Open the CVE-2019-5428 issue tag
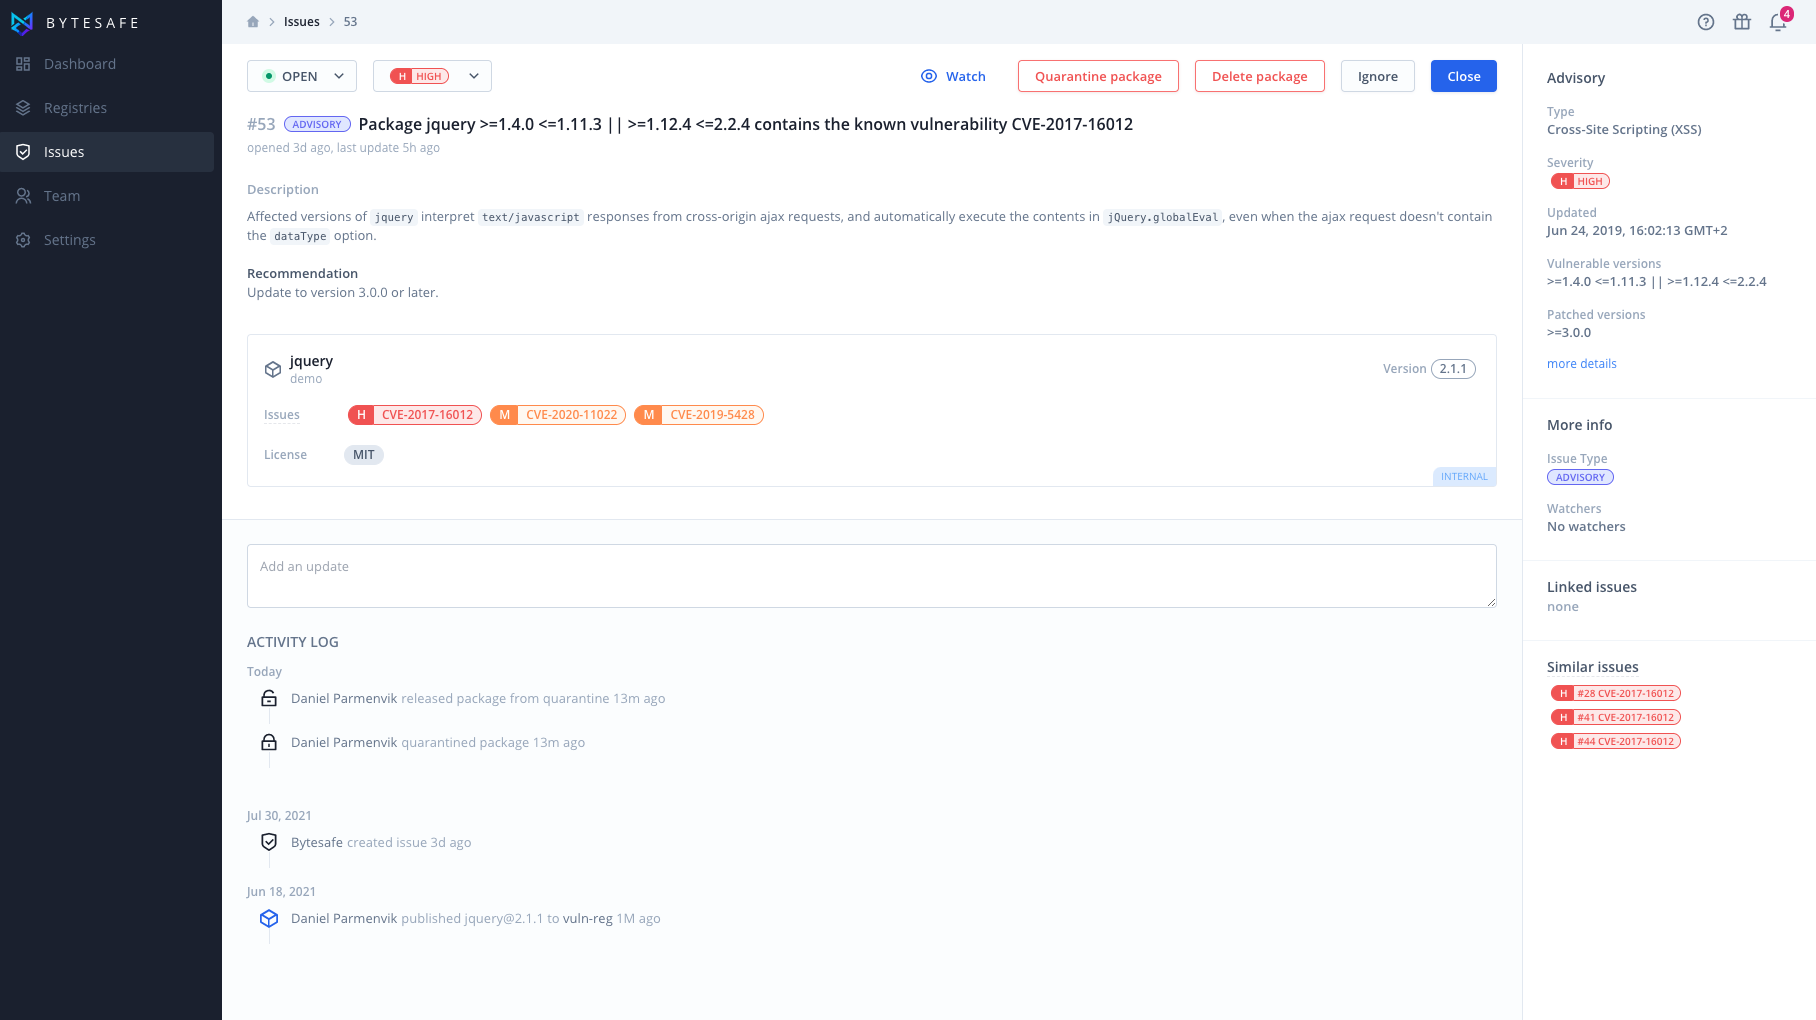The height and width of the screenshot is (1020, 1816). tap(699, 415)
